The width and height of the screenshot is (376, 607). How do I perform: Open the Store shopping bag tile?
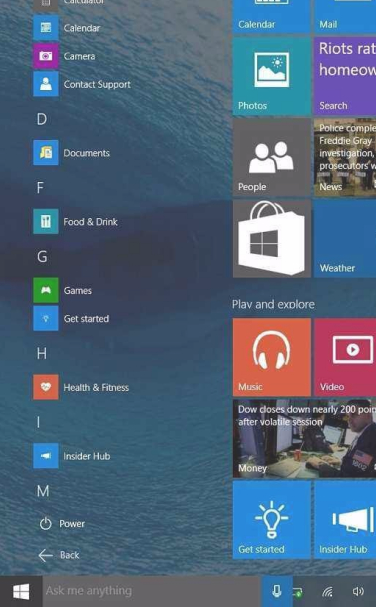272,238
